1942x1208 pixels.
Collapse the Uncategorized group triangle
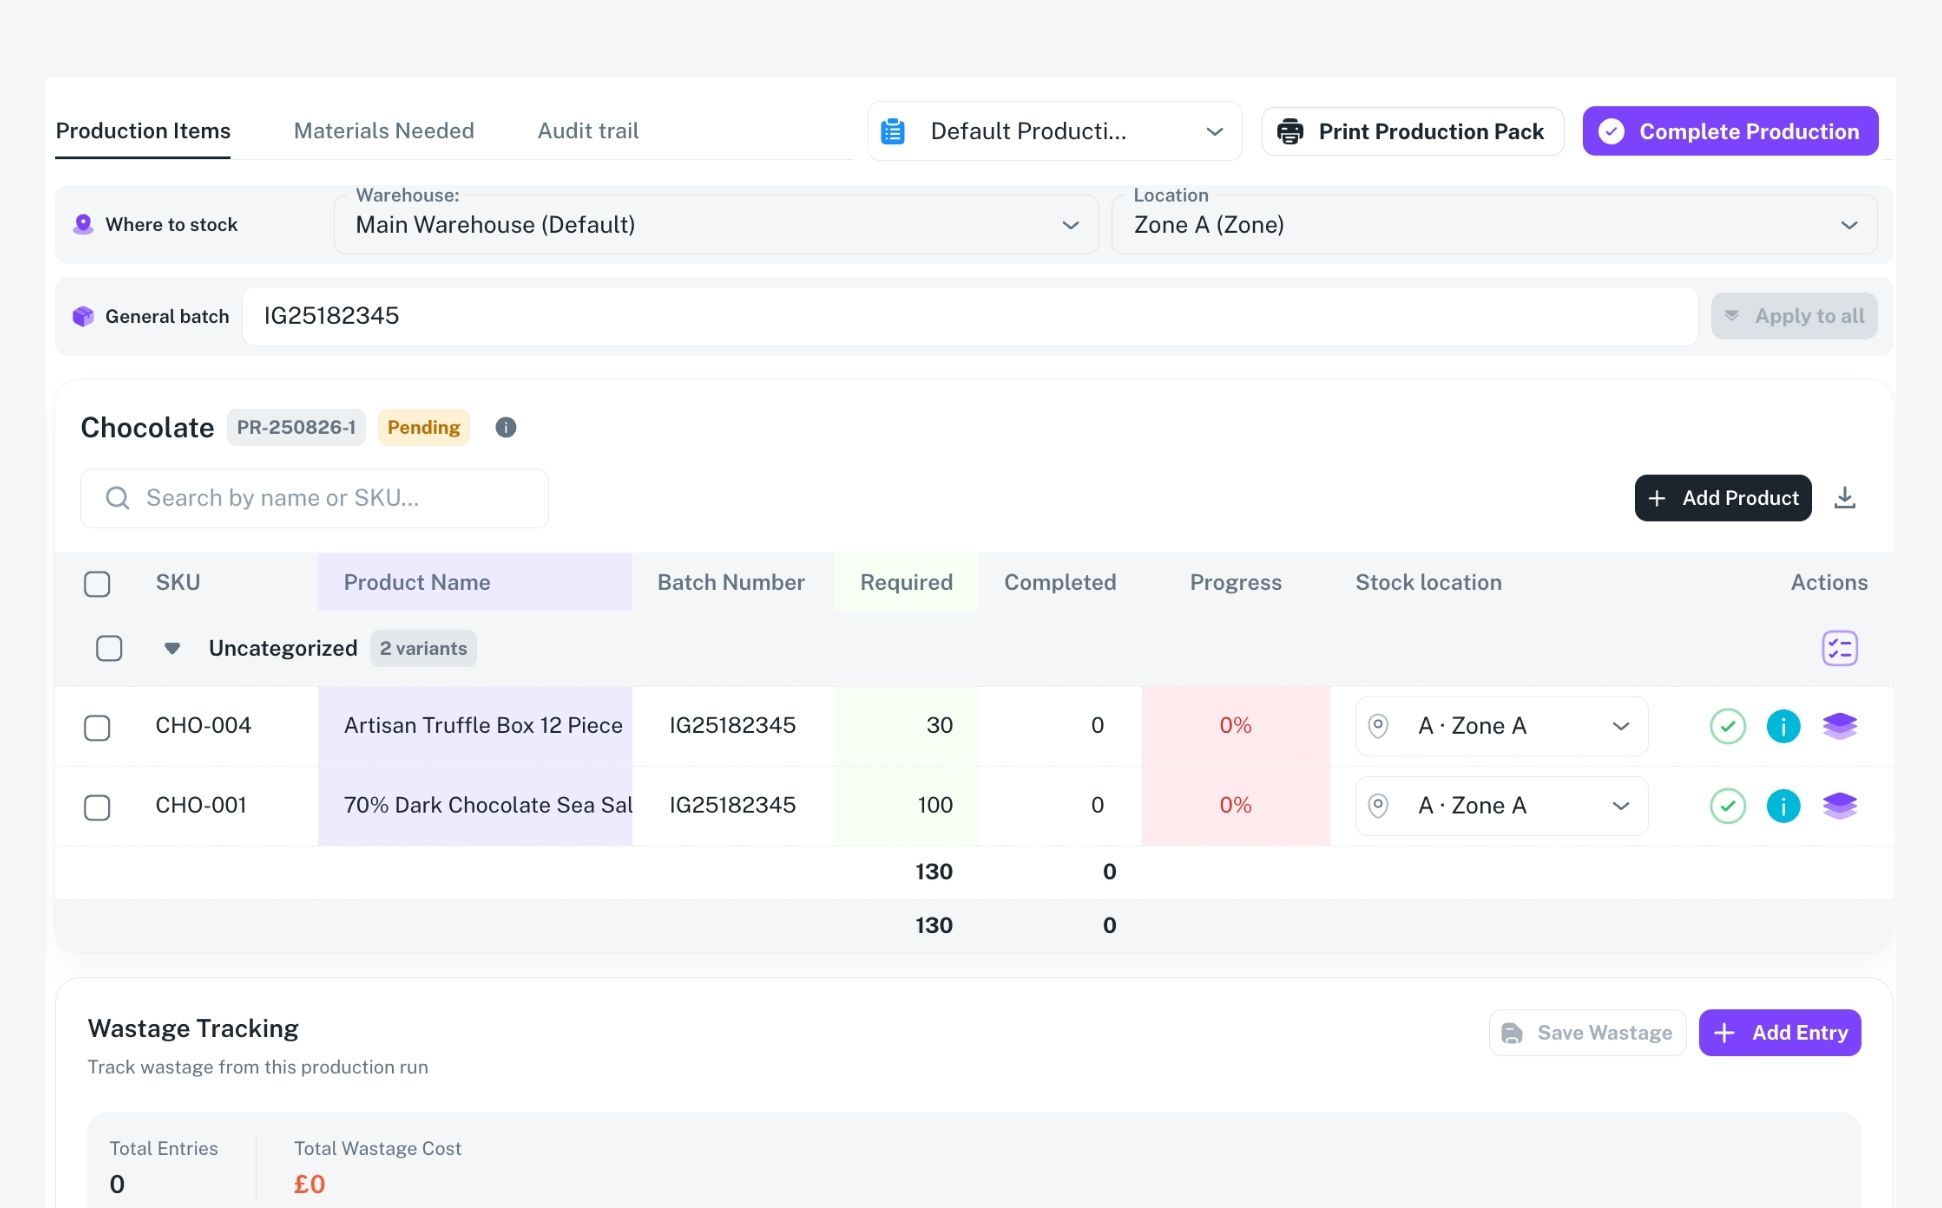pos(172,648)
